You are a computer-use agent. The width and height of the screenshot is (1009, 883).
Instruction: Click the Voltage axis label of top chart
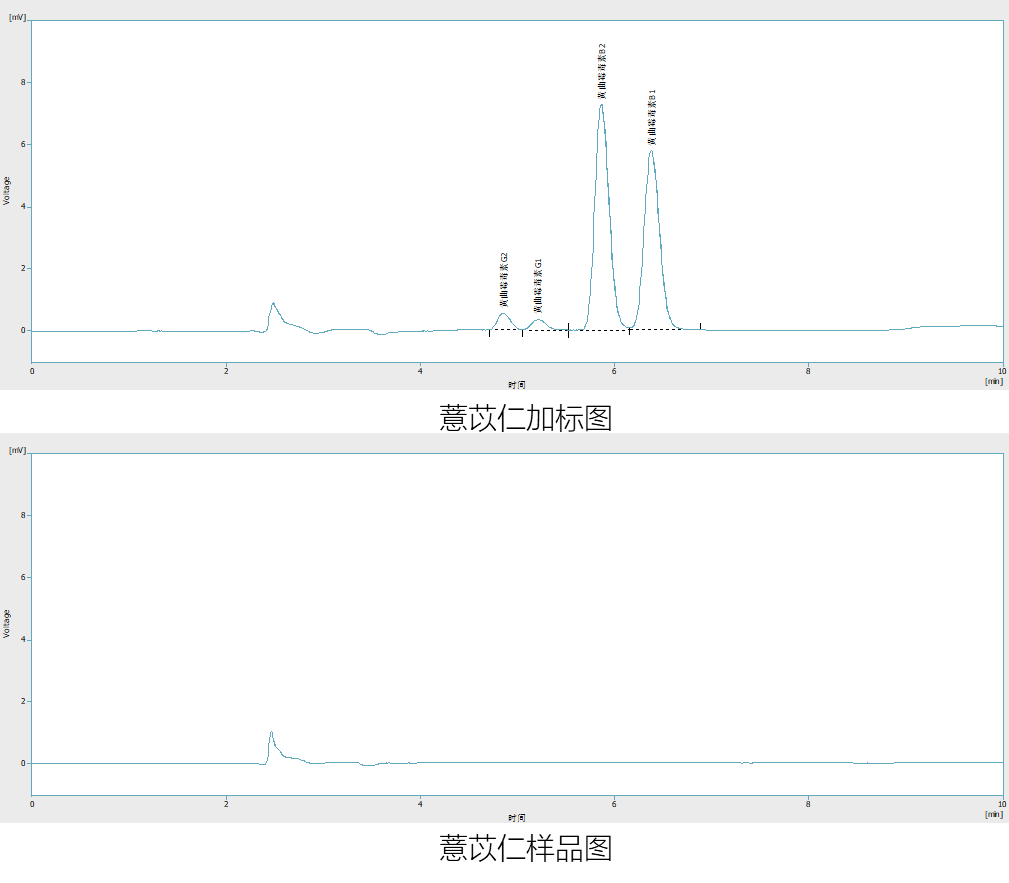7,190
